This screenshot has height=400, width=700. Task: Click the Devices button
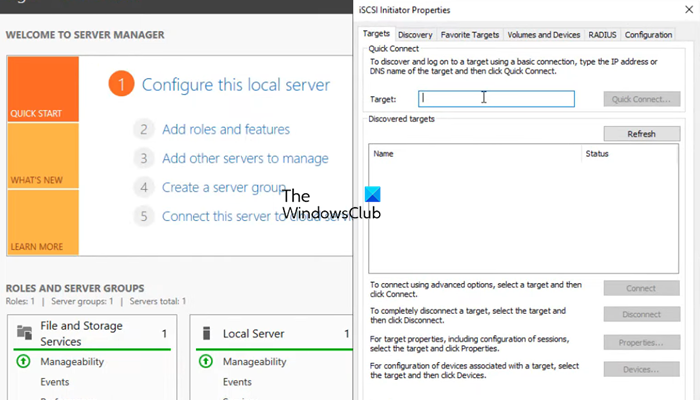(642, 369)
